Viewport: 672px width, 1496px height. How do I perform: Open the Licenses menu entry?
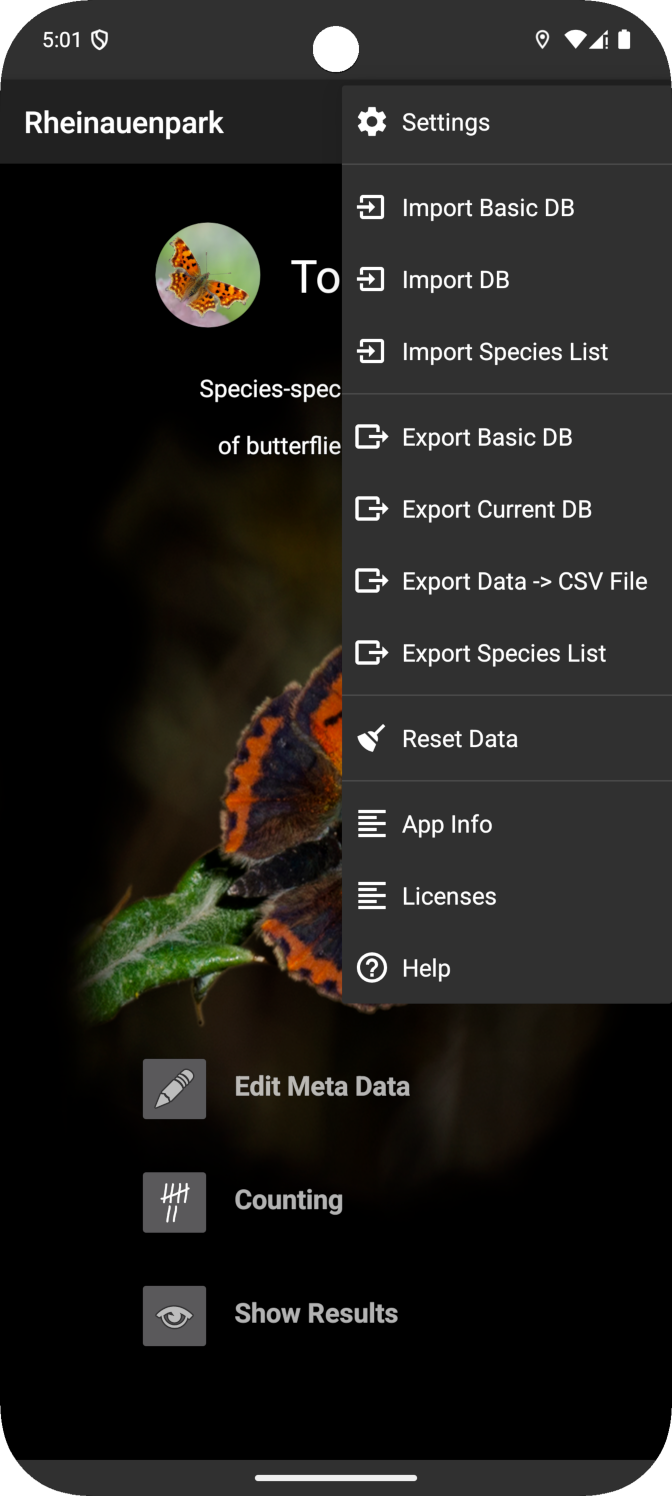tap(449, 896)
